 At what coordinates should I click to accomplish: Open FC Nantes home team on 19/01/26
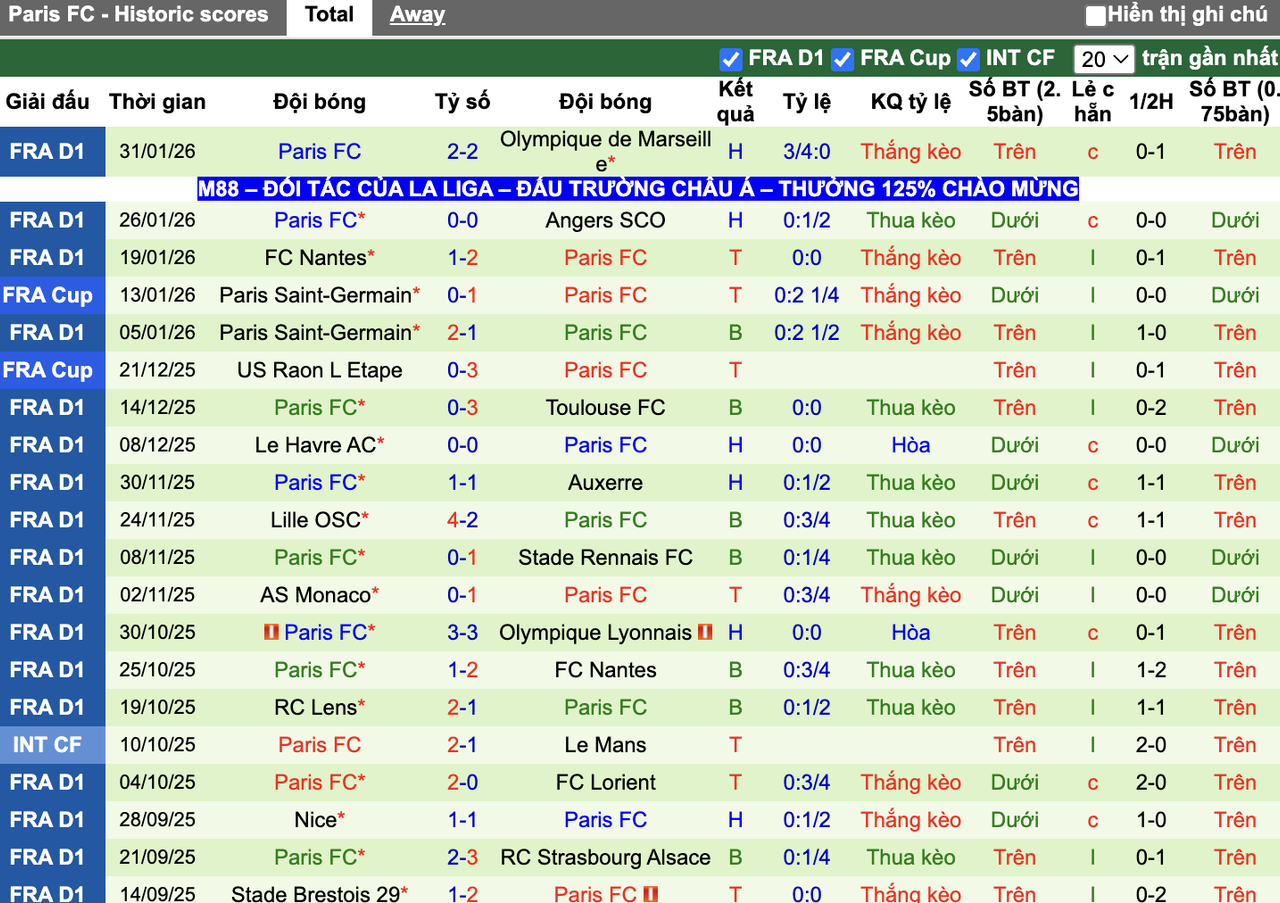point(315,257)
